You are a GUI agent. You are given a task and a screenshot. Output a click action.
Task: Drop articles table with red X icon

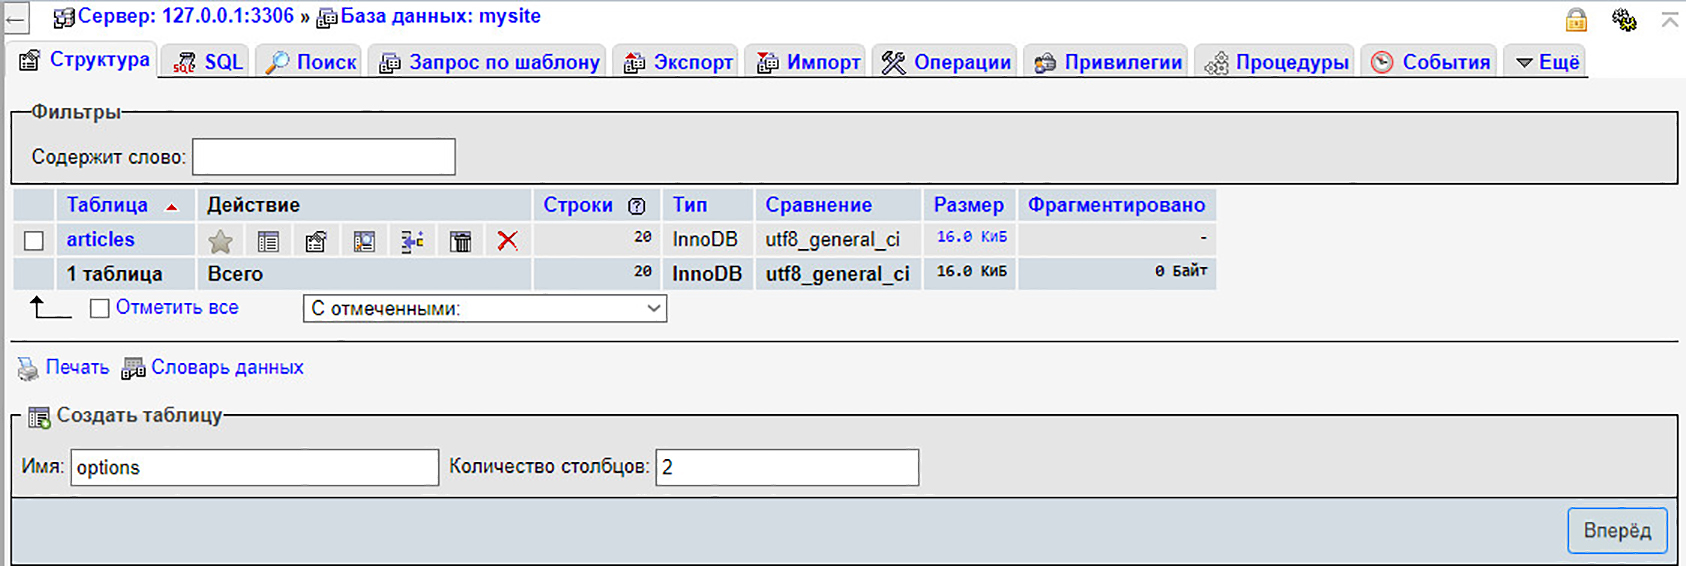point(508,241)
